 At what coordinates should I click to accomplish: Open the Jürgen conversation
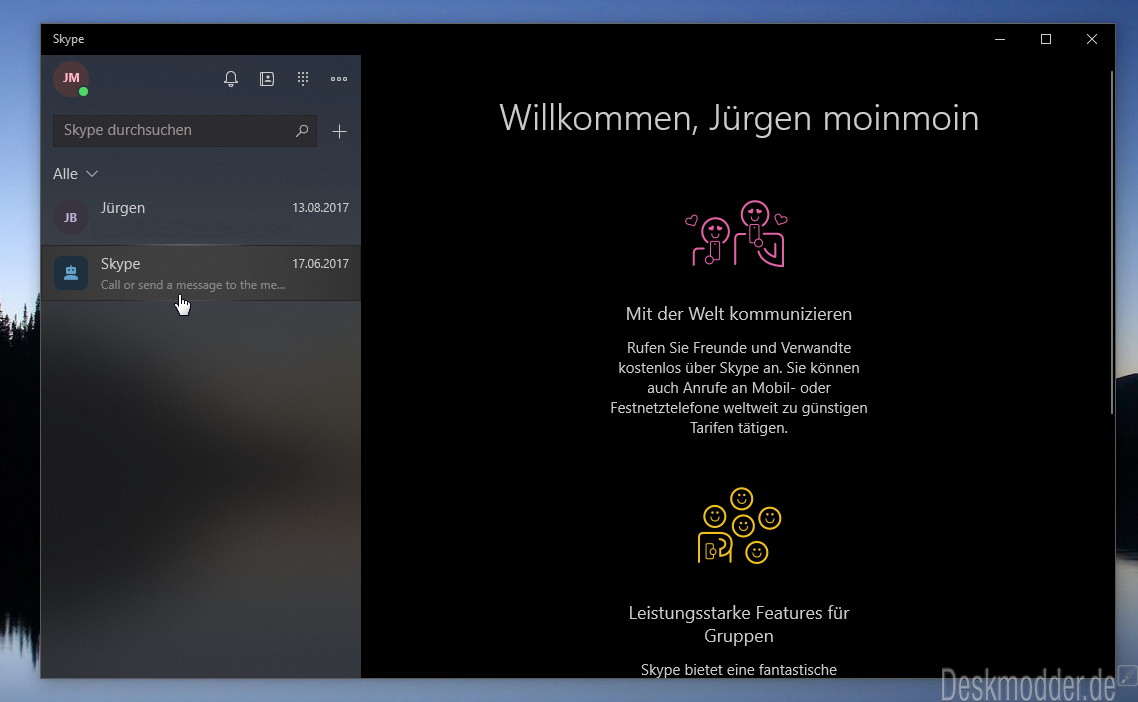click(201, 216)
